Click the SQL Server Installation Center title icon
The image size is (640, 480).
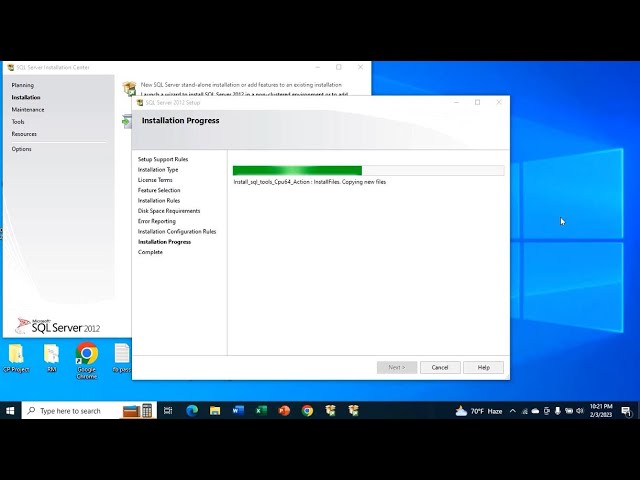point(11,67)
